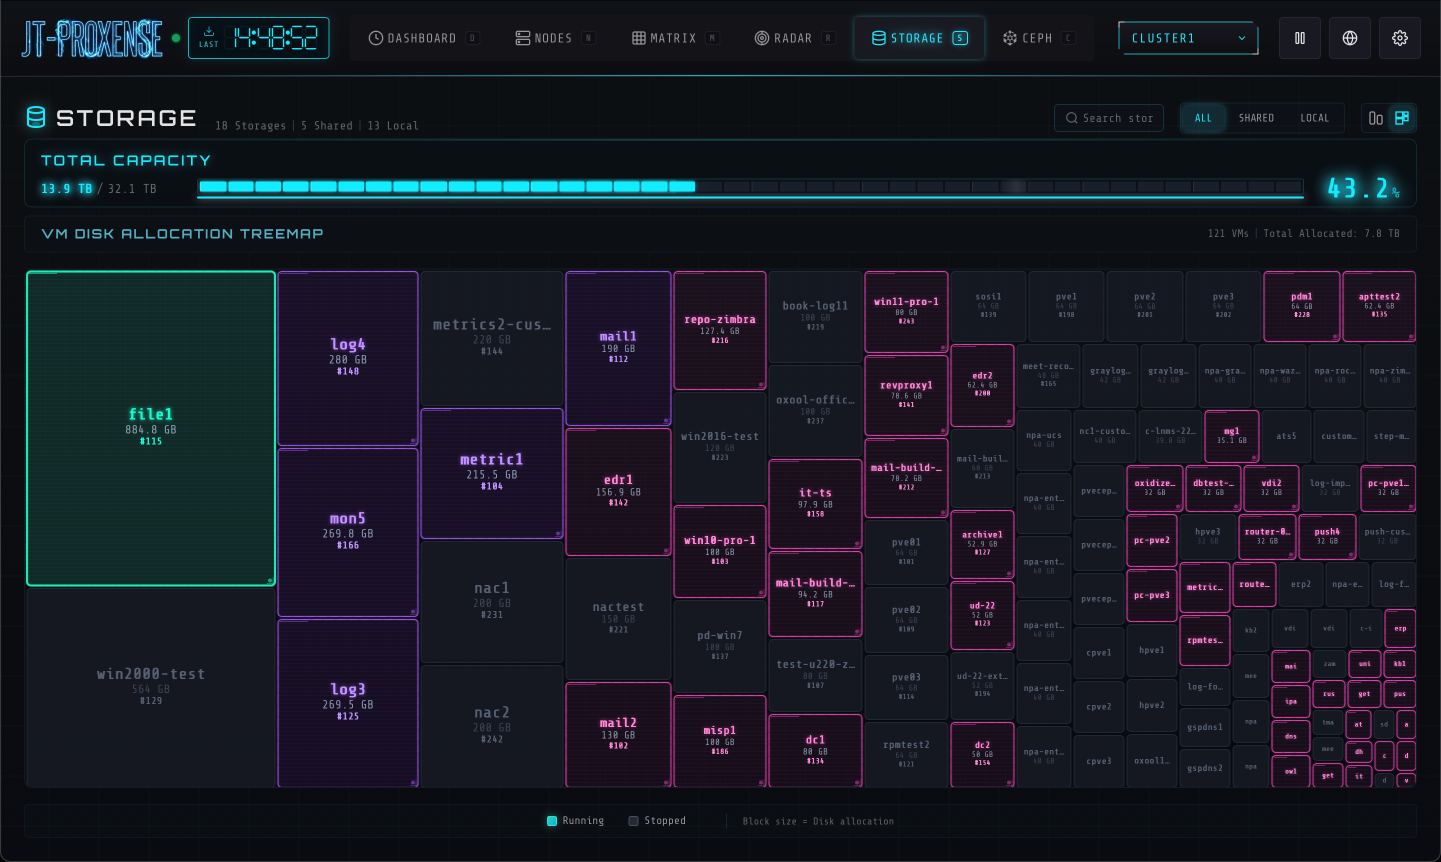This screenshot has height=862, width=1441.
Task: Open the Radar tab
Action: click(x=794, y=38)
